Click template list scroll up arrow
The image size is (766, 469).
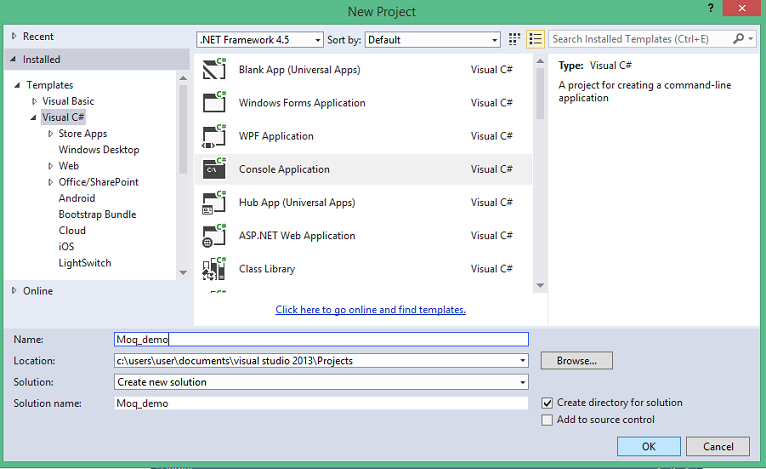tap(540, 61)
